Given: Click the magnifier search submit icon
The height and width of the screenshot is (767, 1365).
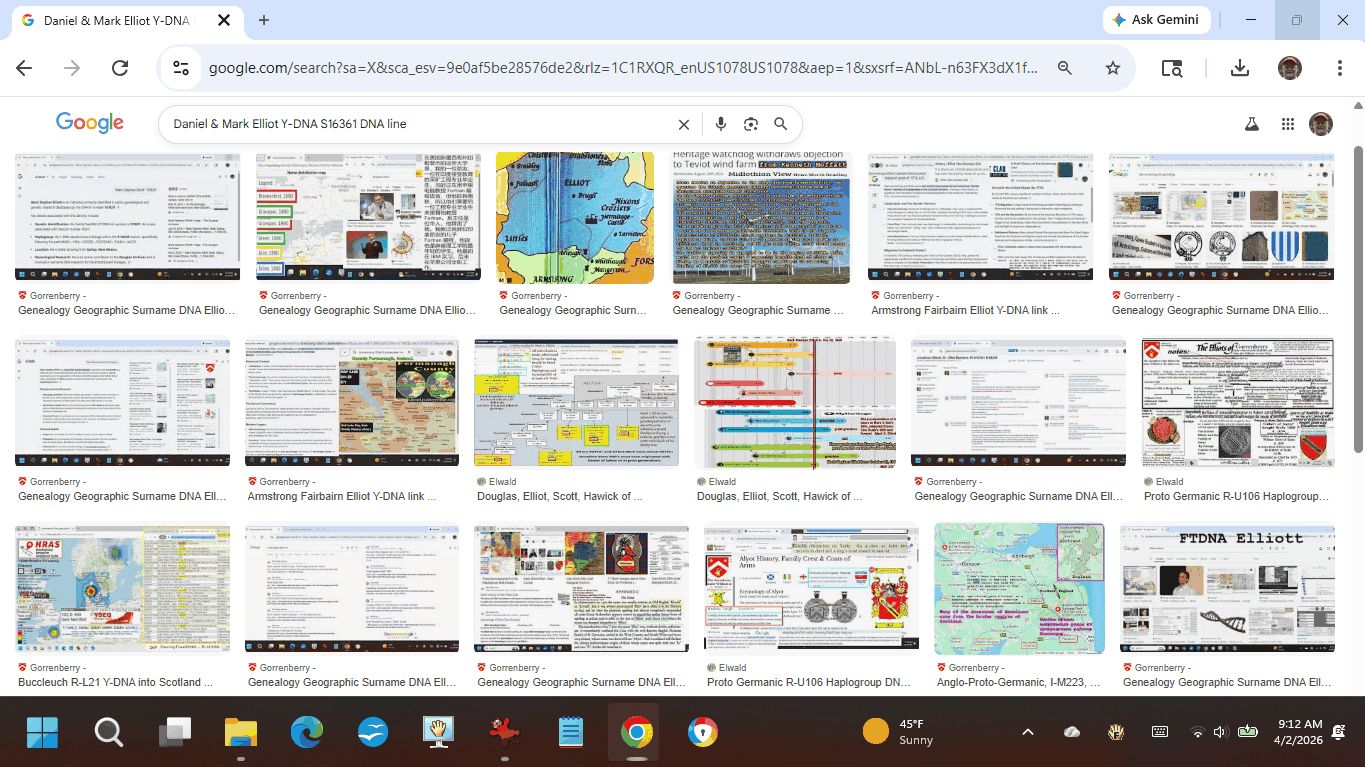Looking at the screenshot, I should pos(781,124).
